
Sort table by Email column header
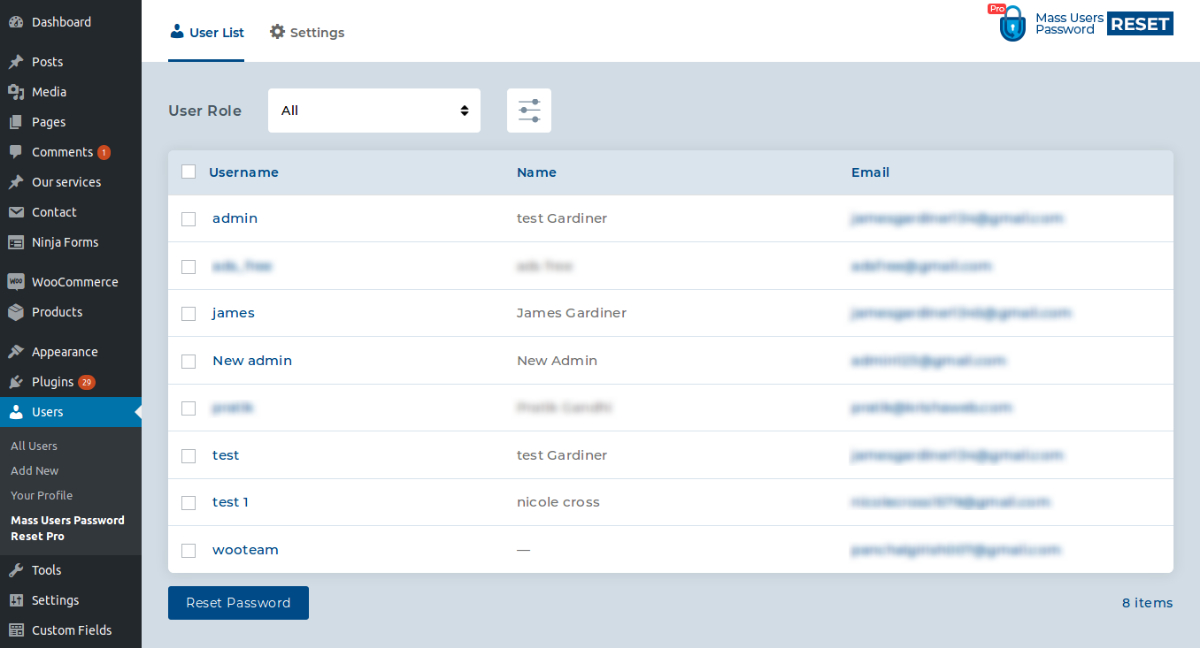[870, 172]
